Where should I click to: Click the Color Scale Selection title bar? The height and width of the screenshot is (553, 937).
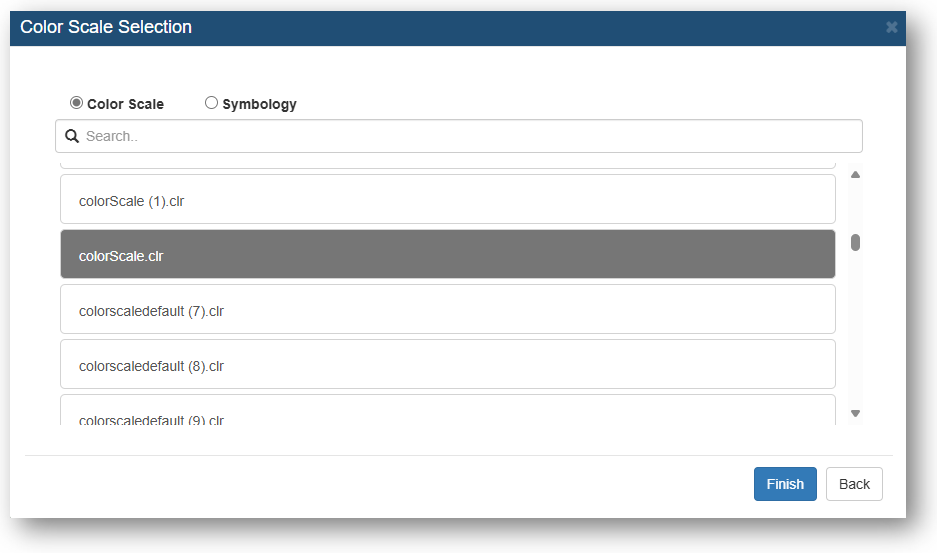coord(458,28)
